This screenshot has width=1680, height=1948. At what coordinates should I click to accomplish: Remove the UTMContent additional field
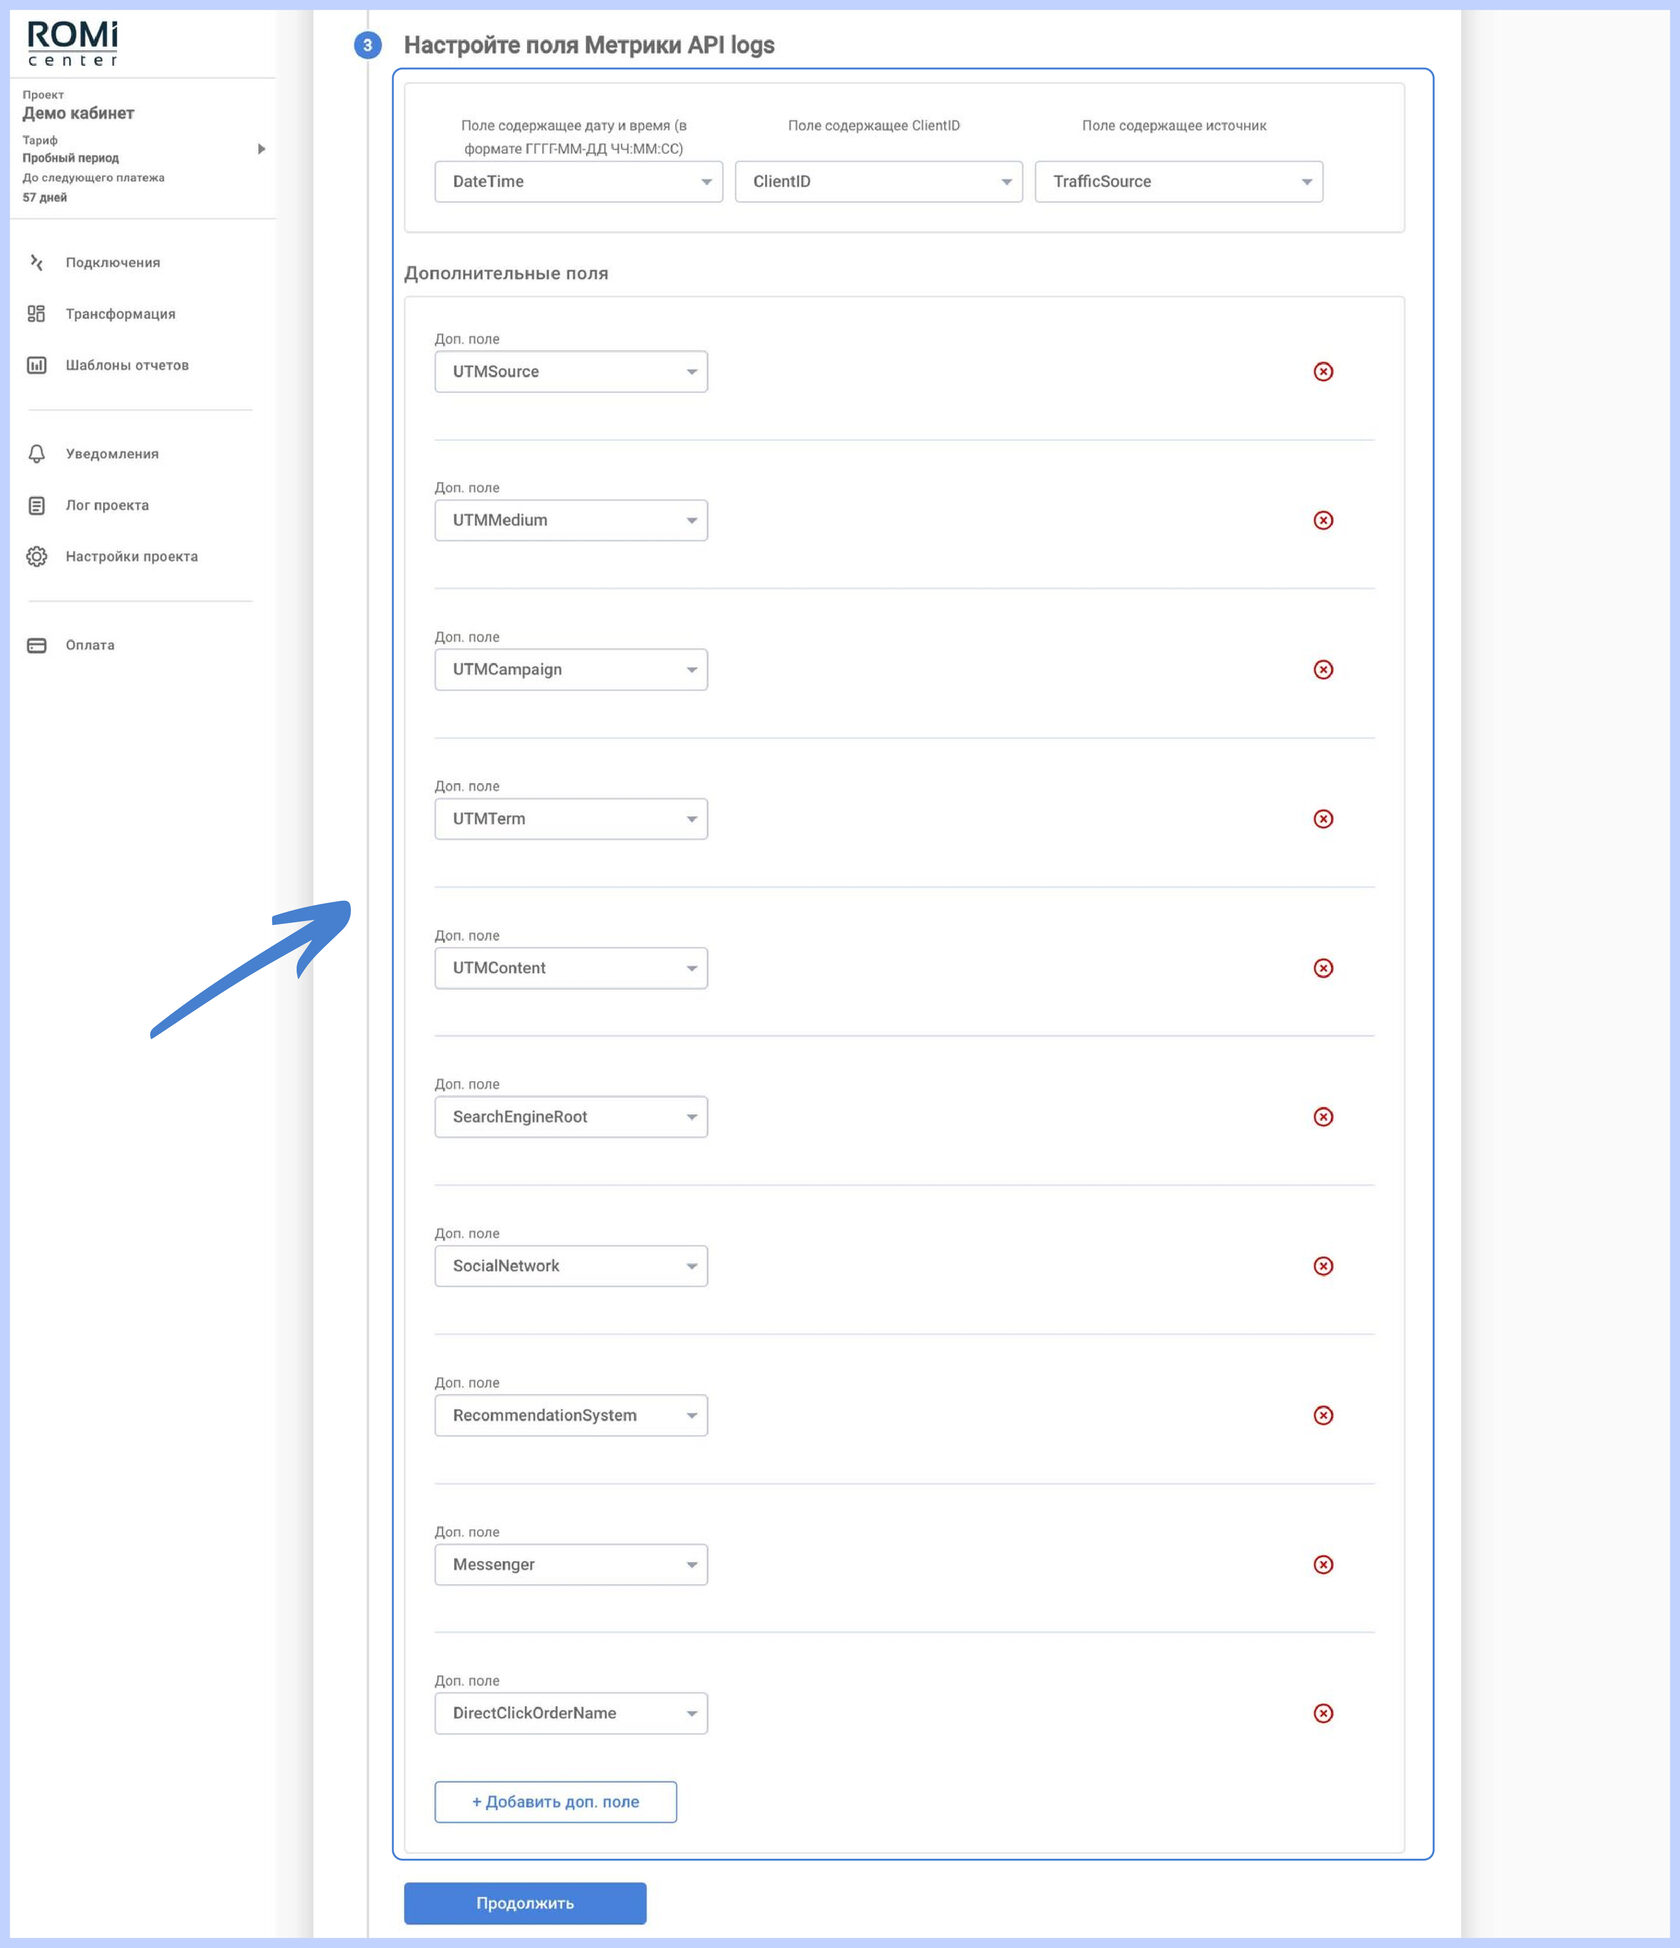(x=1323, y=968)
